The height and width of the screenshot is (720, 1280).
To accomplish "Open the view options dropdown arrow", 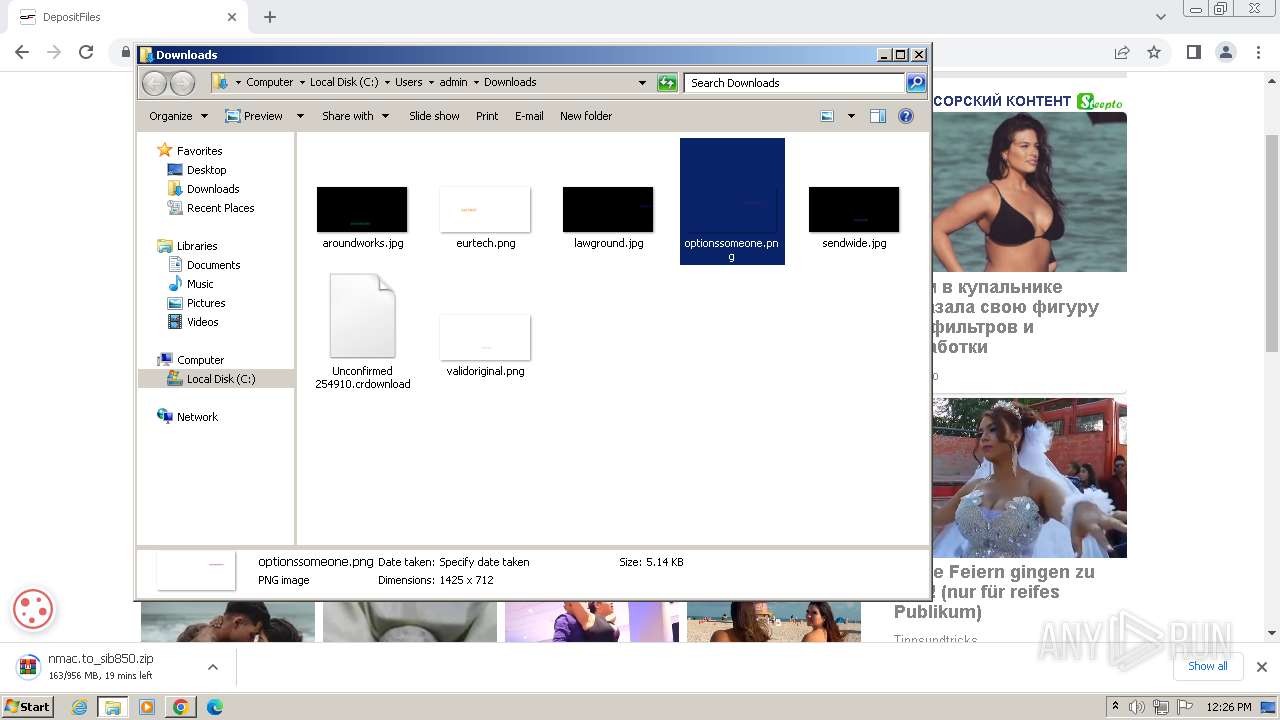I will (851, 116).
